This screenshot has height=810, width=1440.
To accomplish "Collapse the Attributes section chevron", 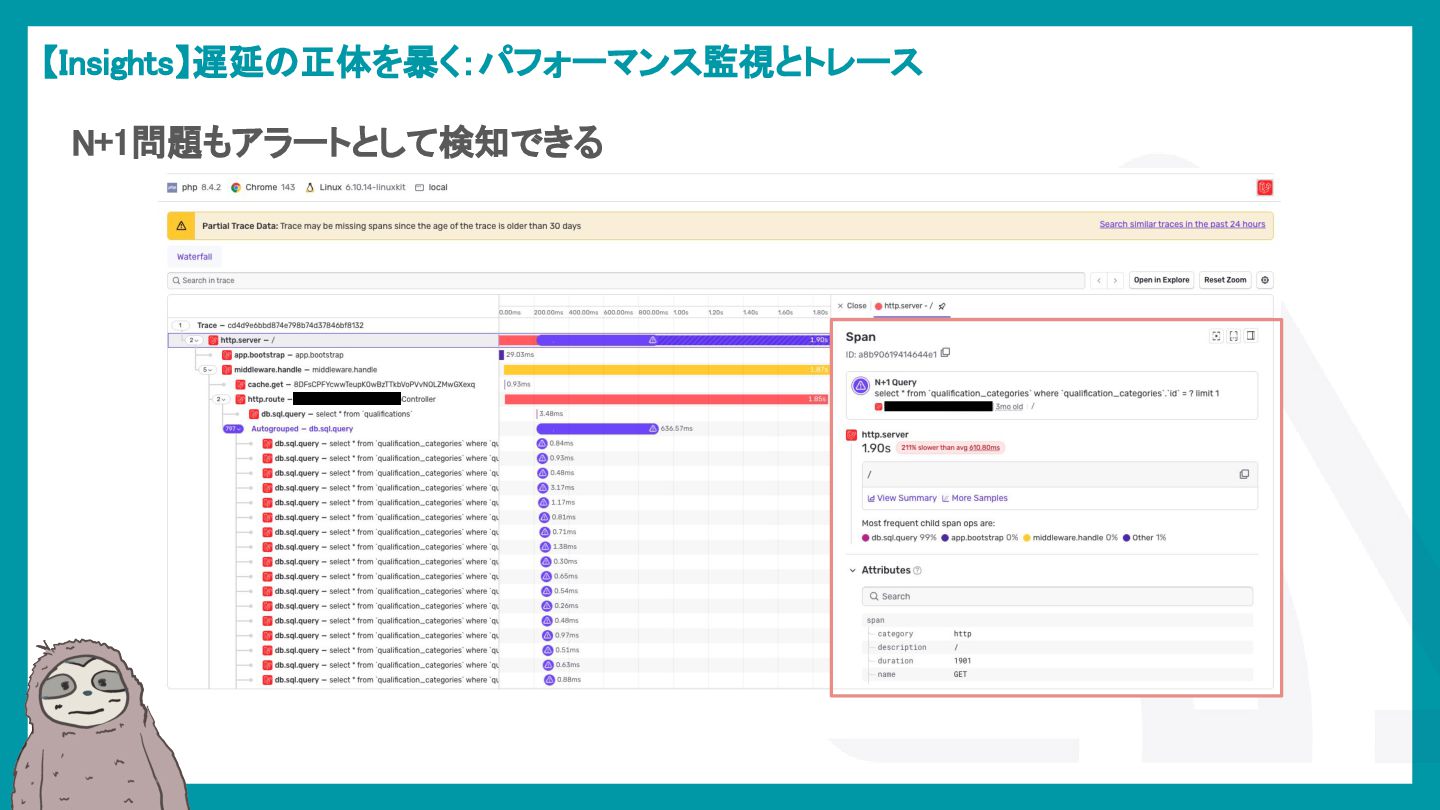I will pos(853,570).
